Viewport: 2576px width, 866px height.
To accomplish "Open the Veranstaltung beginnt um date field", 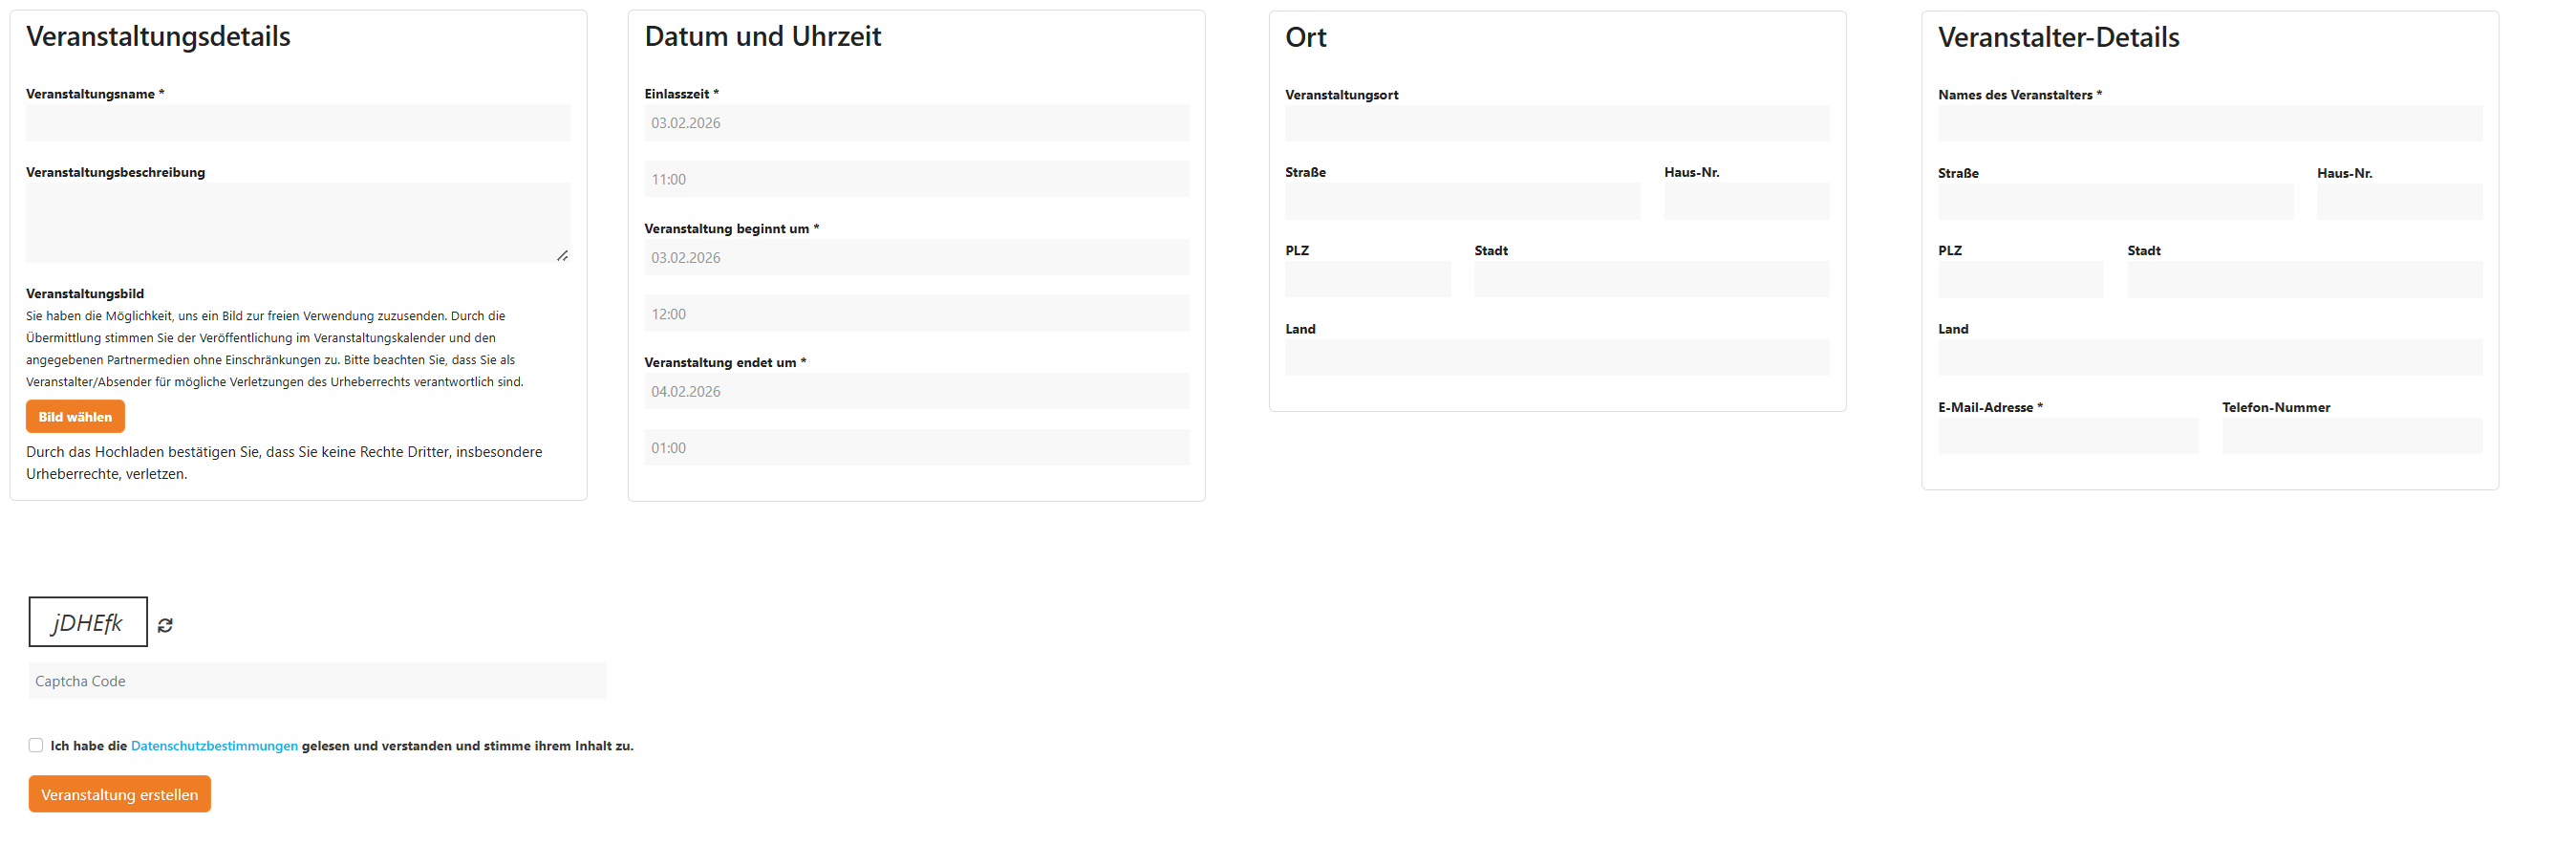I will click(x=916, y=257).
